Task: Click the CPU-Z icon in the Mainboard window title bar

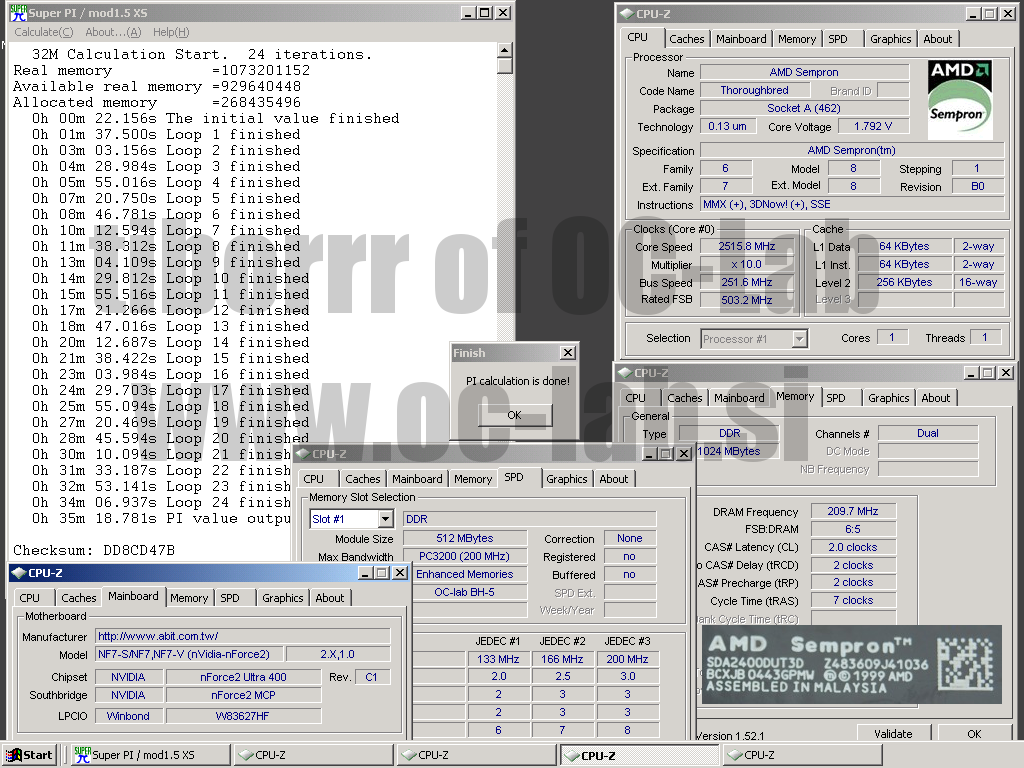Action: [x=19, y=573]
